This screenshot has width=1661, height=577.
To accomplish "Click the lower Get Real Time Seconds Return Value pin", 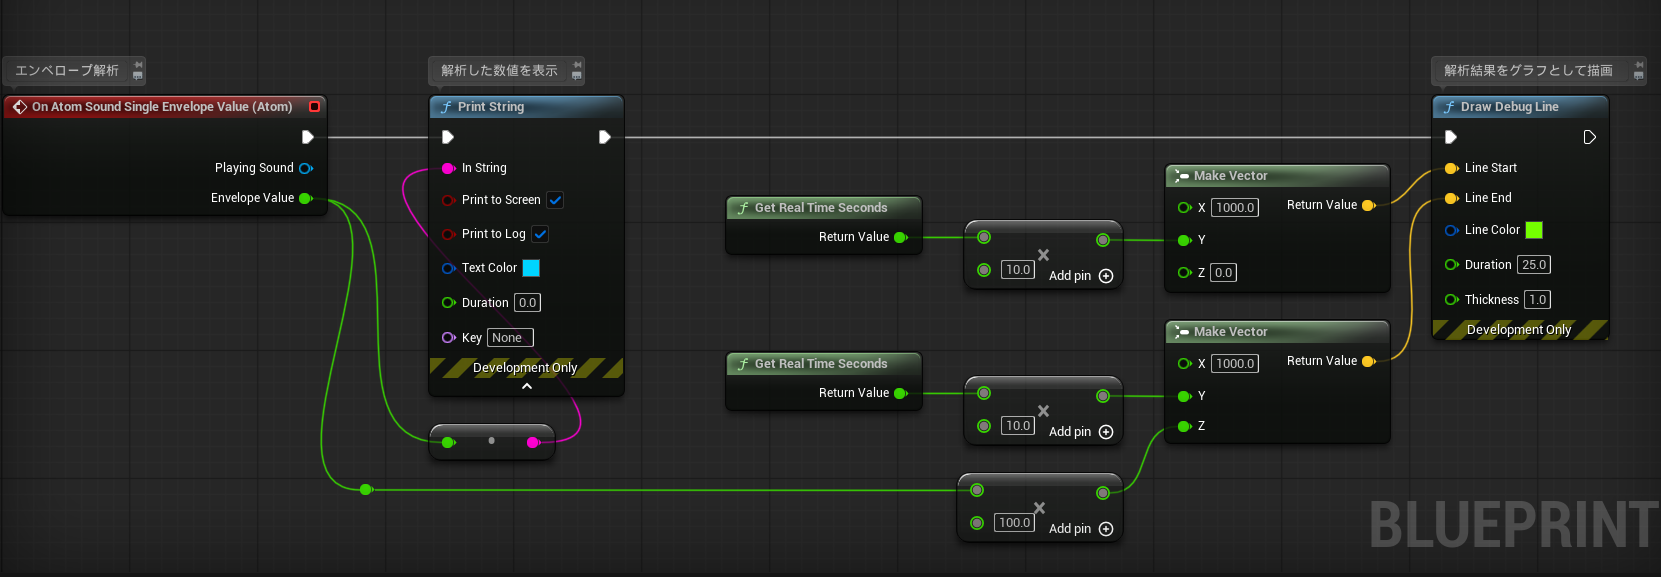I will pos(900,393).
